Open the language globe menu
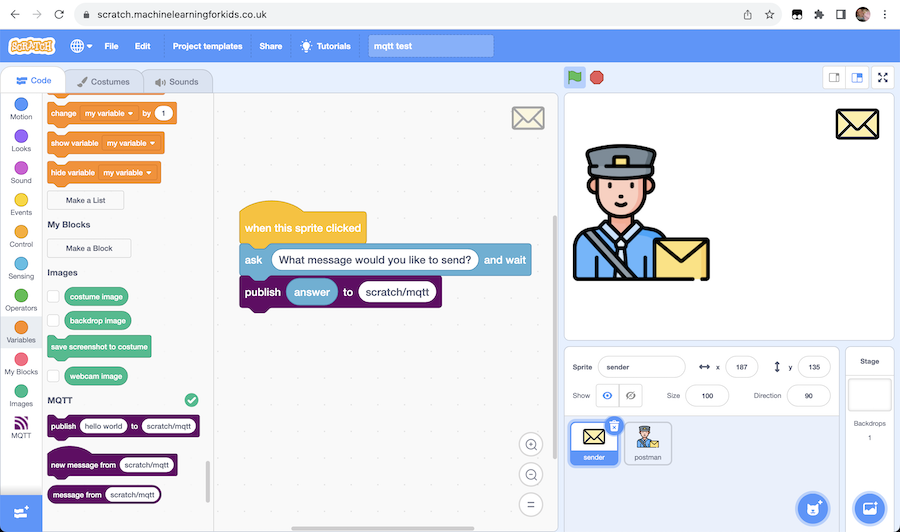The image size is (900, 532). tap(81, 46)
